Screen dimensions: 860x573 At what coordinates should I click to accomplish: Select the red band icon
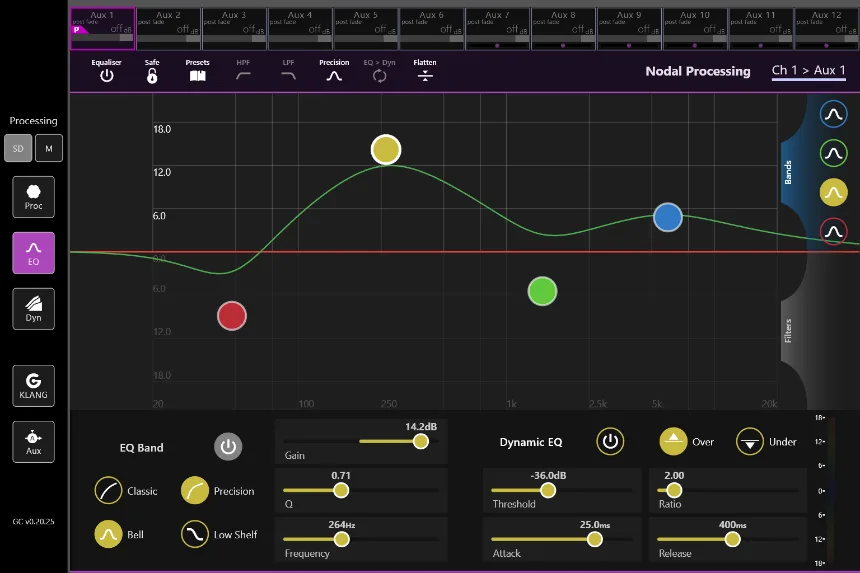pos(833,231)
